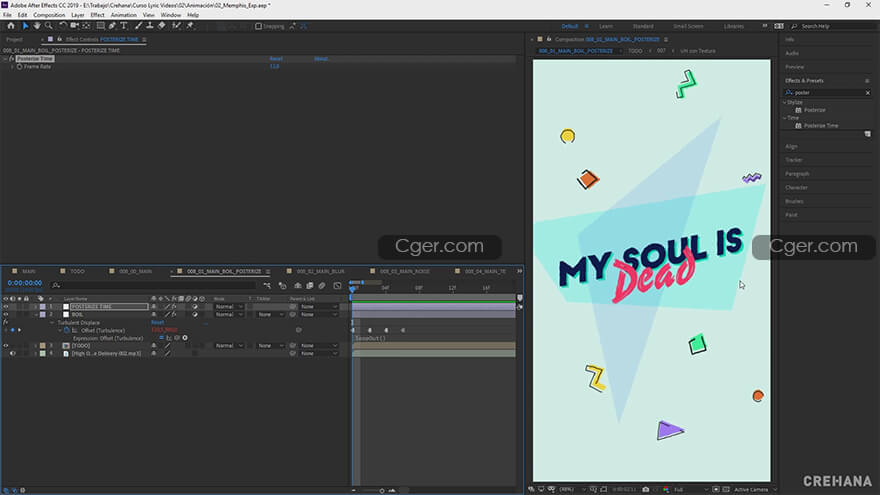Collapse the Stylize effects category
This screenshot has height=495, width=880.
[785, 102]
